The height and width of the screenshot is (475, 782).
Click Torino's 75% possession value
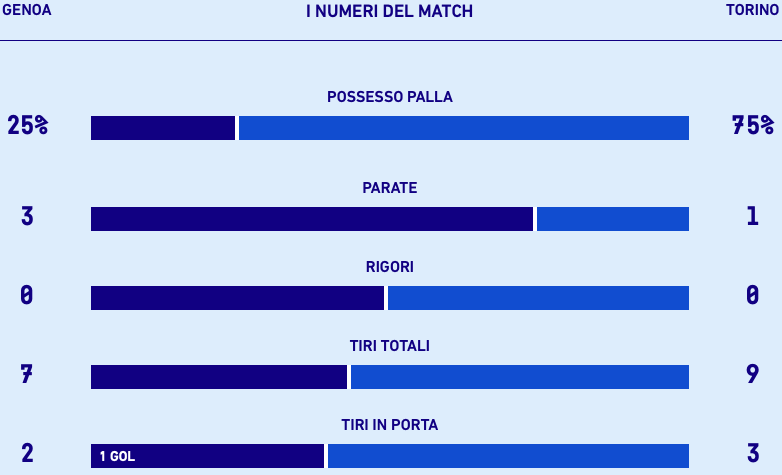click(x=752, y=126)
